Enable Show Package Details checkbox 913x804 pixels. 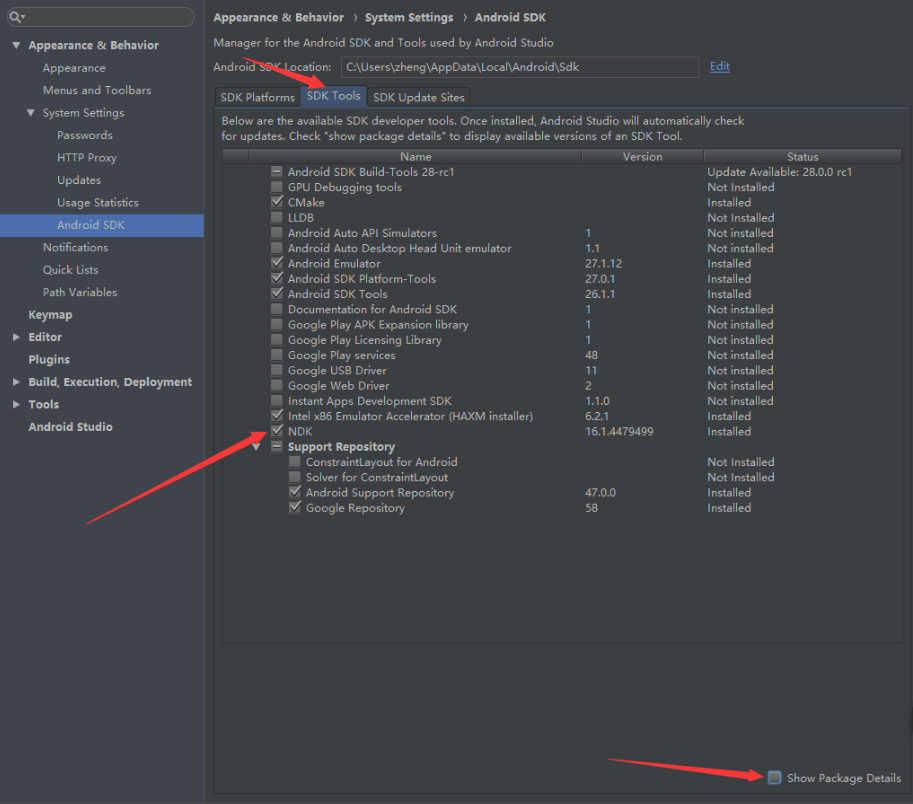(774, 777)
